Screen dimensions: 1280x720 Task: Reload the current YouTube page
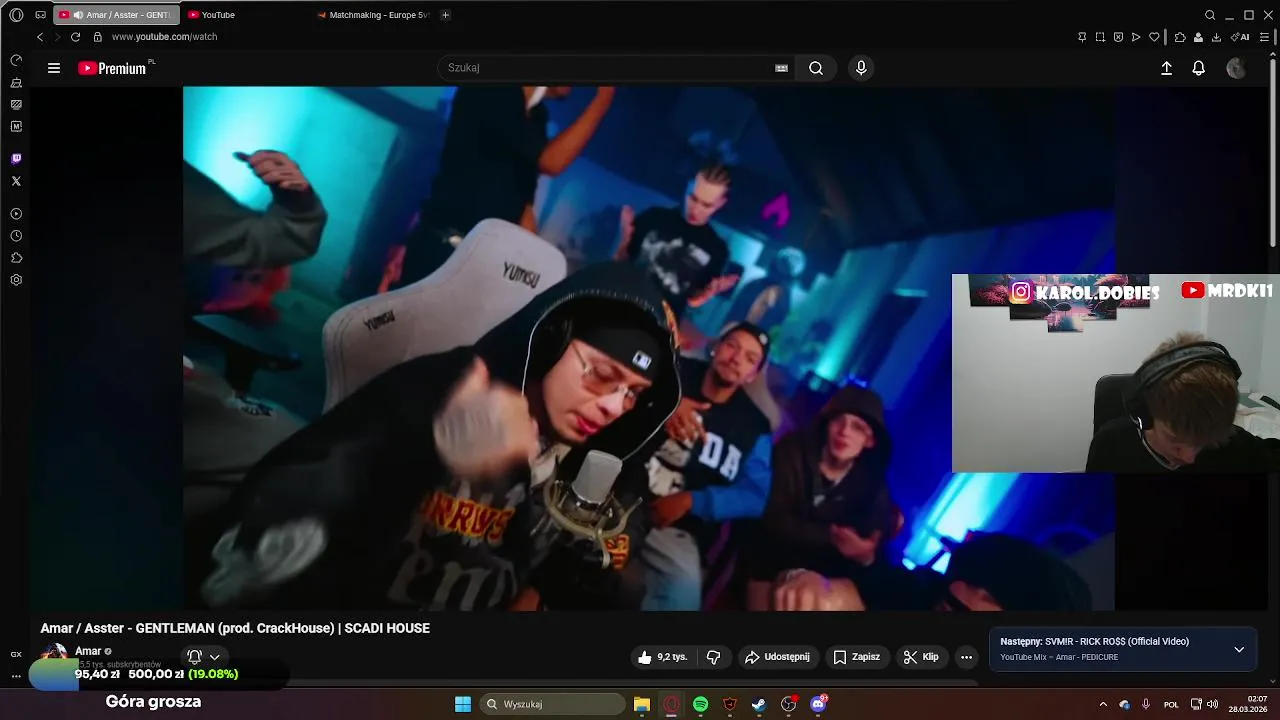75,37
